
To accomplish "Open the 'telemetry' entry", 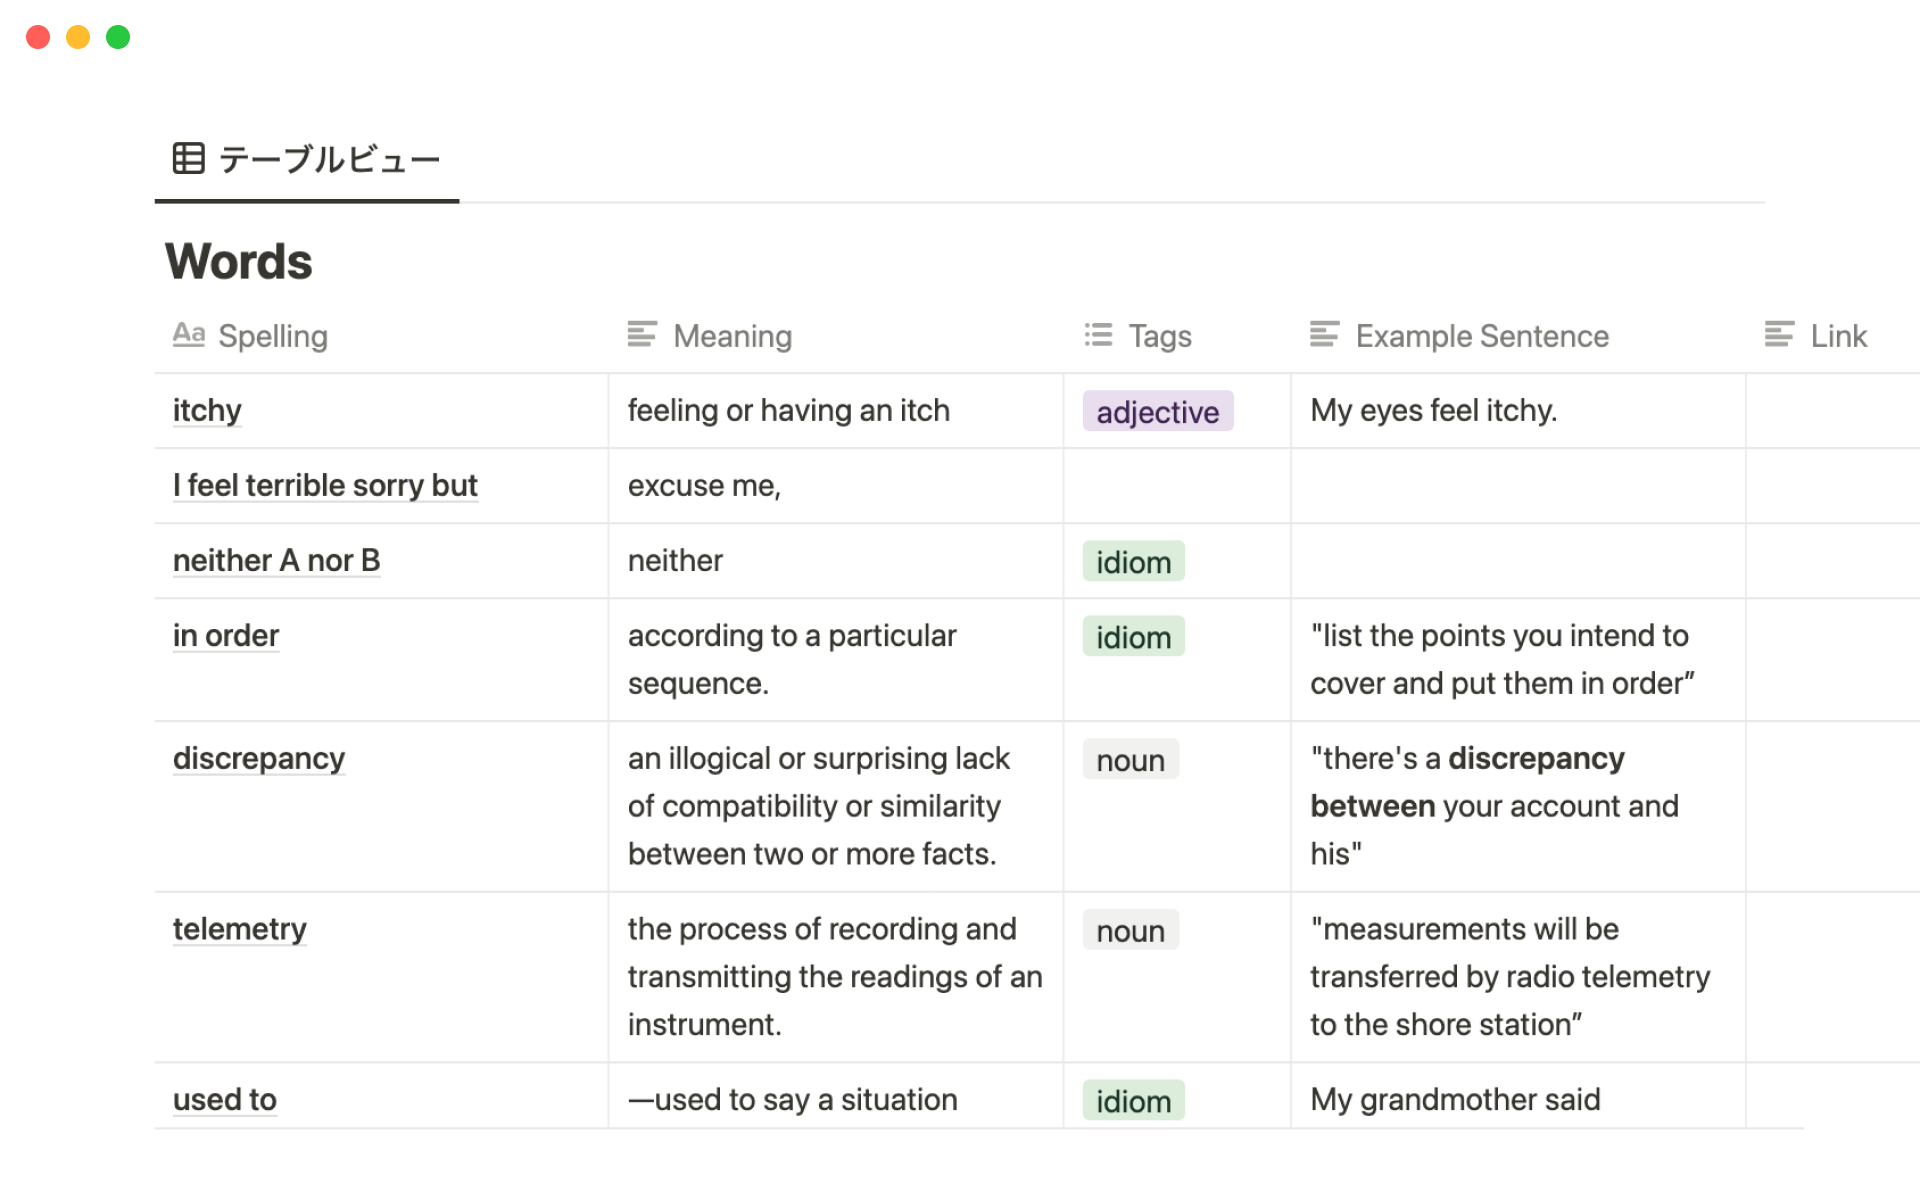I will (239, 930).
